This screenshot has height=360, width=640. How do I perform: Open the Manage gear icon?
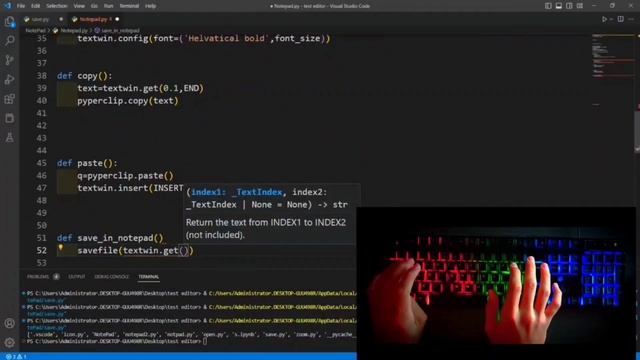pyautogui.click(x=9, y=342)
